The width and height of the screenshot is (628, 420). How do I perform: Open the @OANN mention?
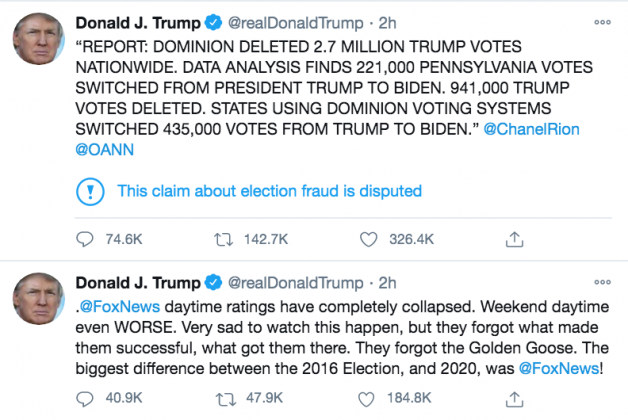coord(104,149)
